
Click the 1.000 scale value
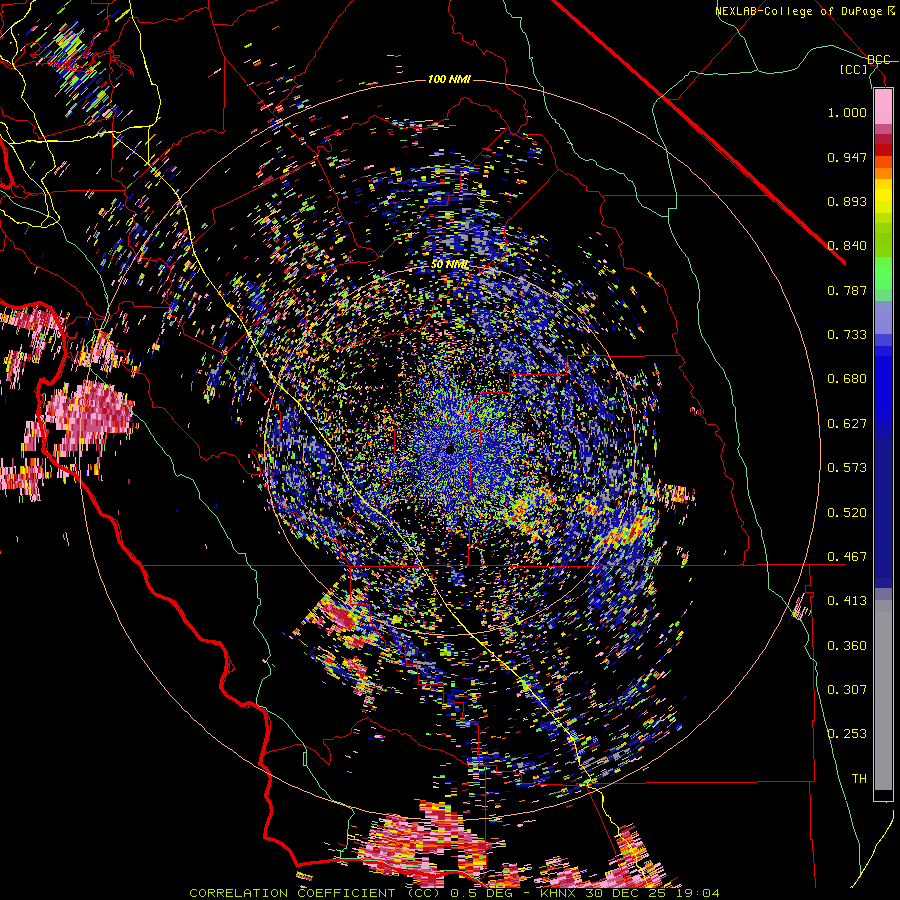847,112
